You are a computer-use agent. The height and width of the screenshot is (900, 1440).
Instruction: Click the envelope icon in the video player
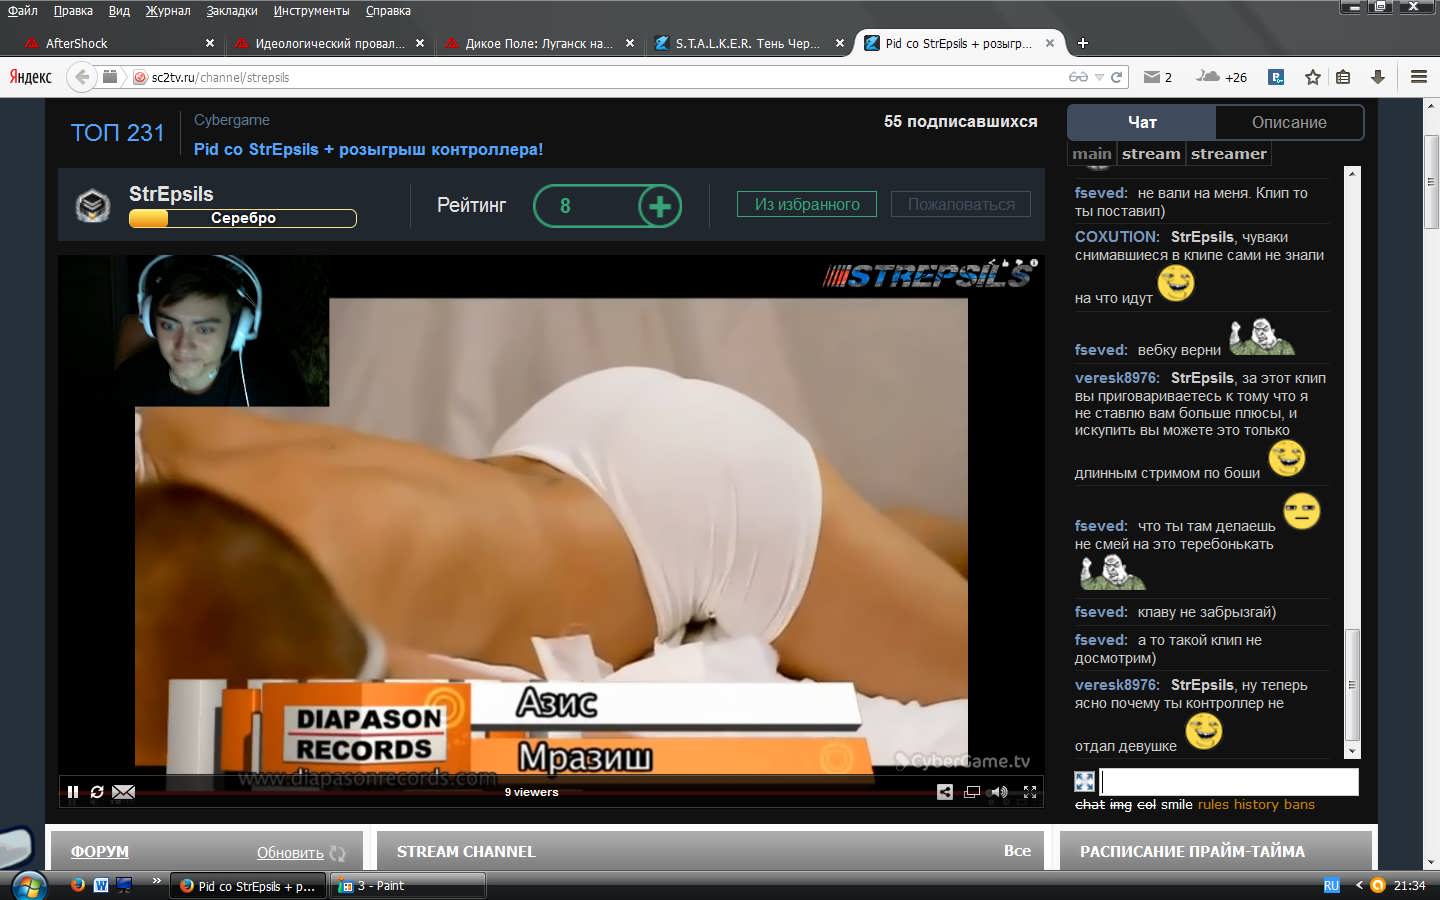tap(124, 792)
